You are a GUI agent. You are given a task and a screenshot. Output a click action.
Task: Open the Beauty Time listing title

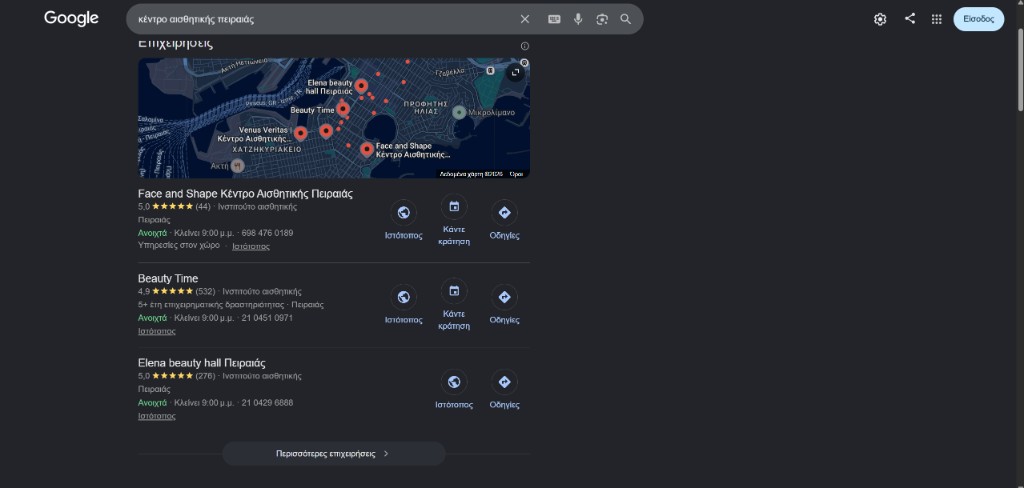point(168,278)
